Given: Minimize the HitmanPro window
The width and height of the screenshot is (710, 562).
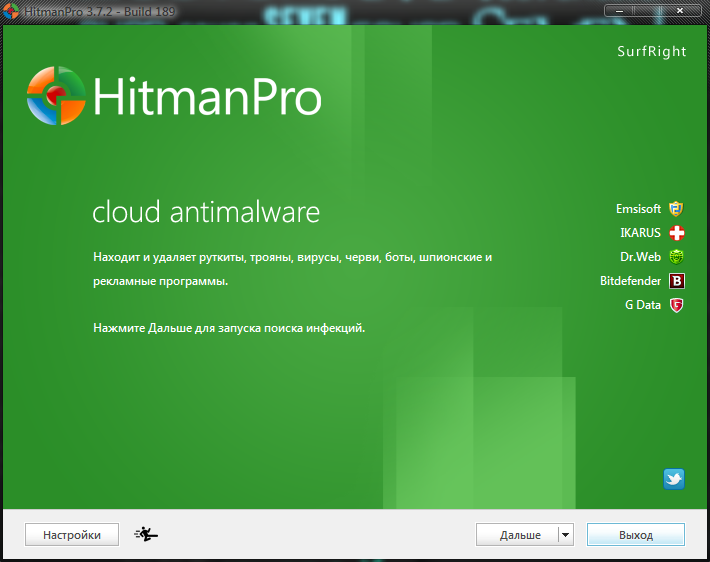Looking at the screenshot, I should [x=619, y=10].
